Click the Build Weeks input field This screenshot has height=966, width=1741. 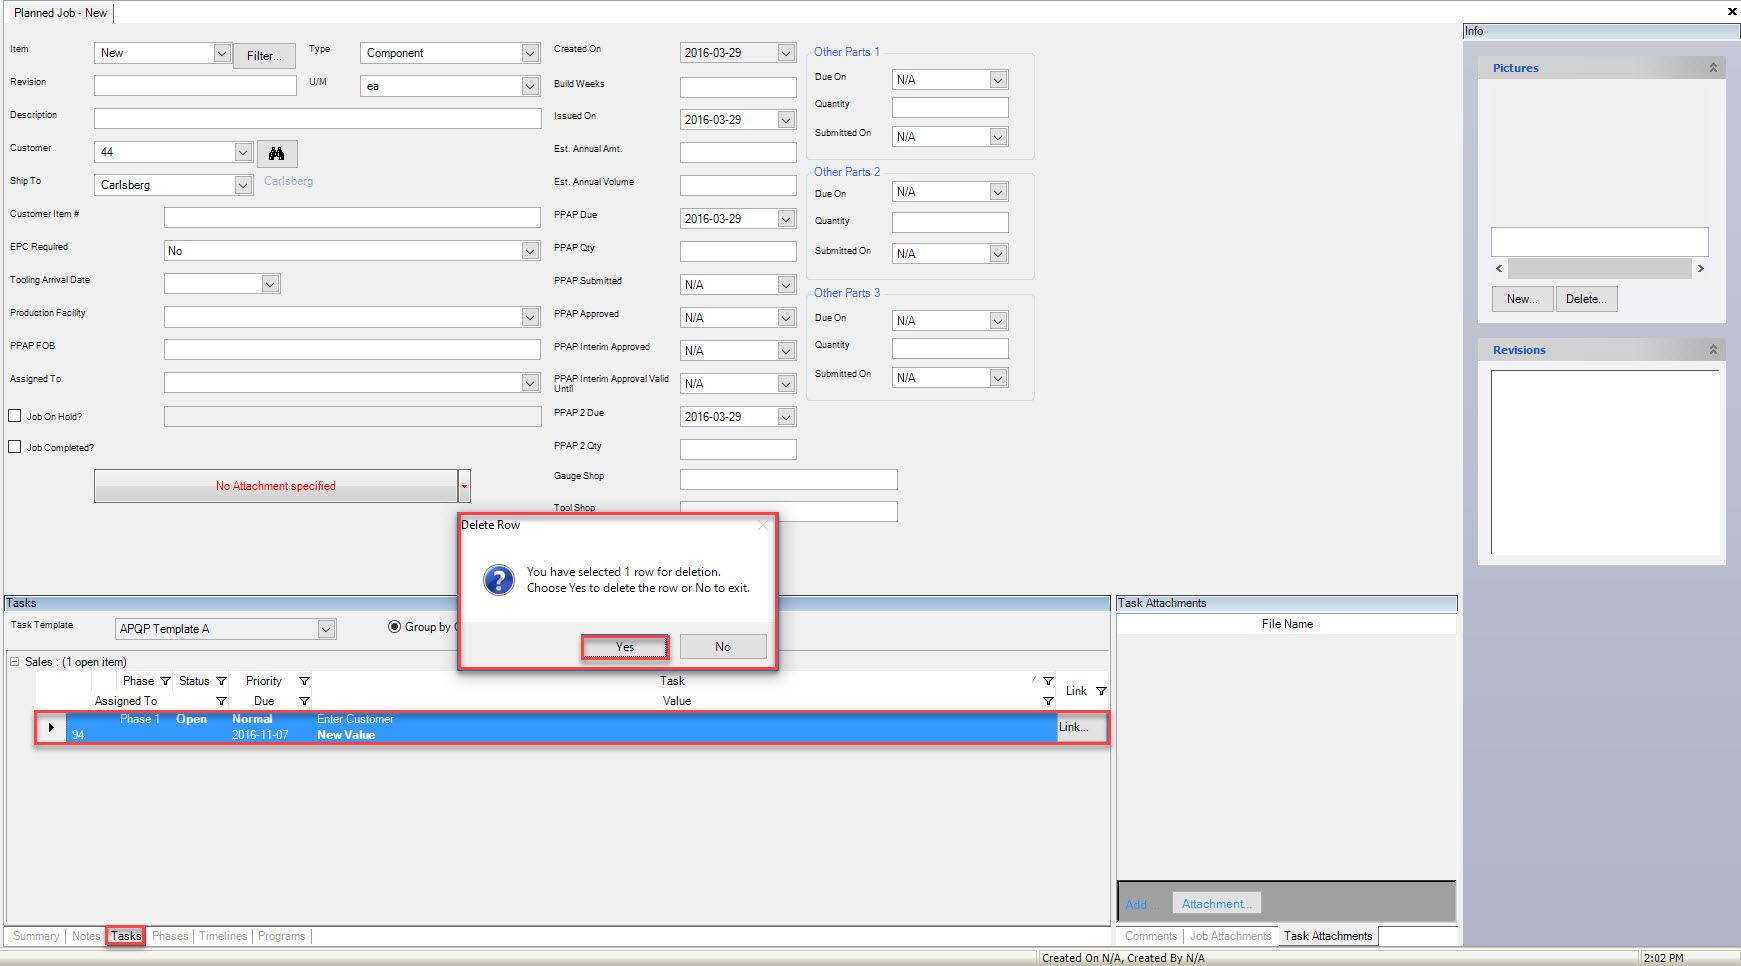tap(738, 87)
